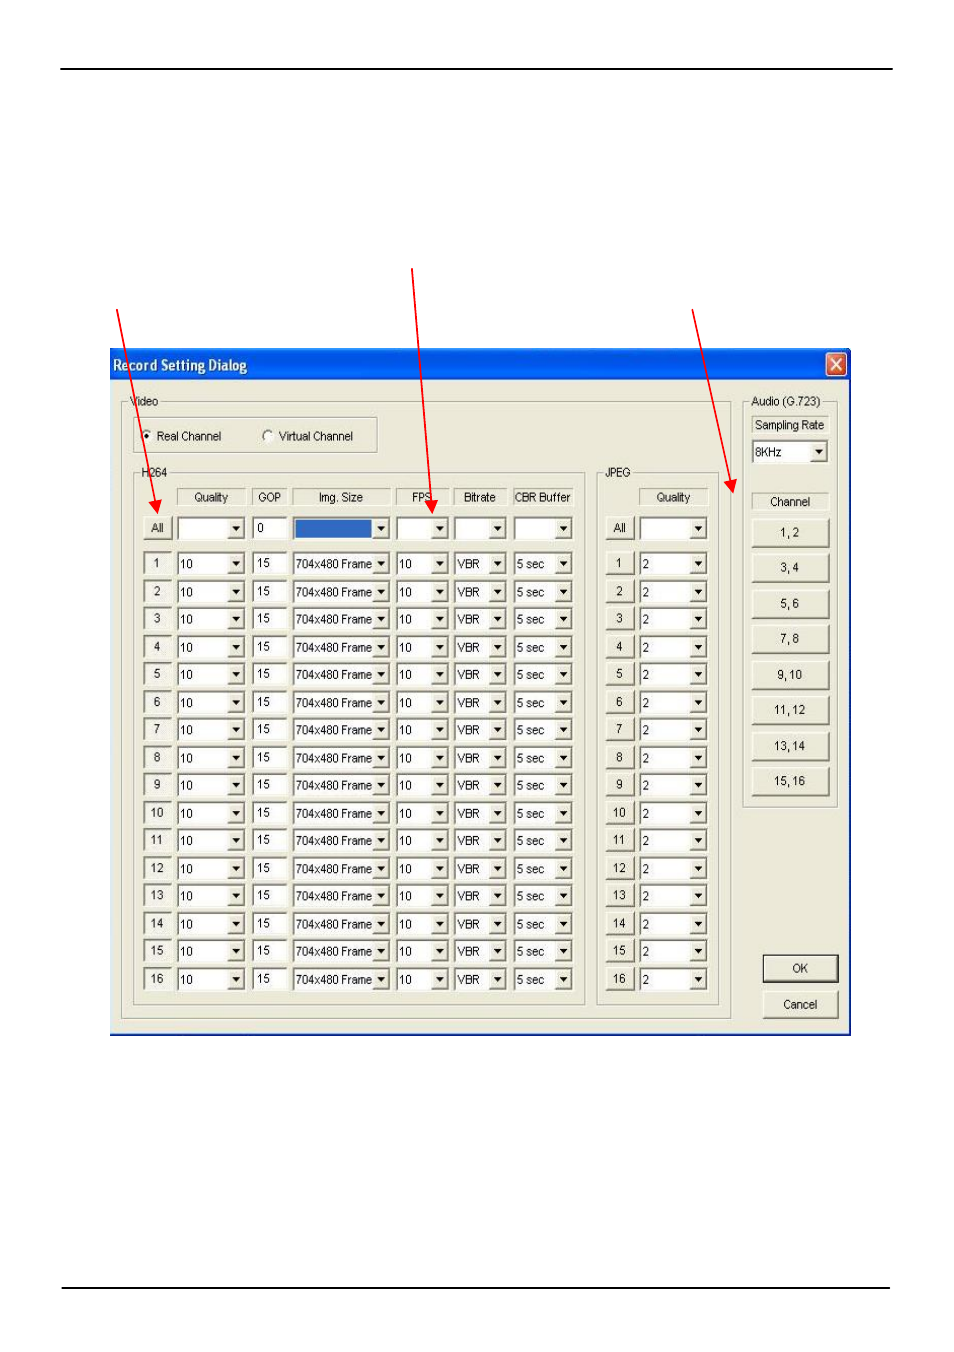Select the Real Channel radio button

pos(147,436)
